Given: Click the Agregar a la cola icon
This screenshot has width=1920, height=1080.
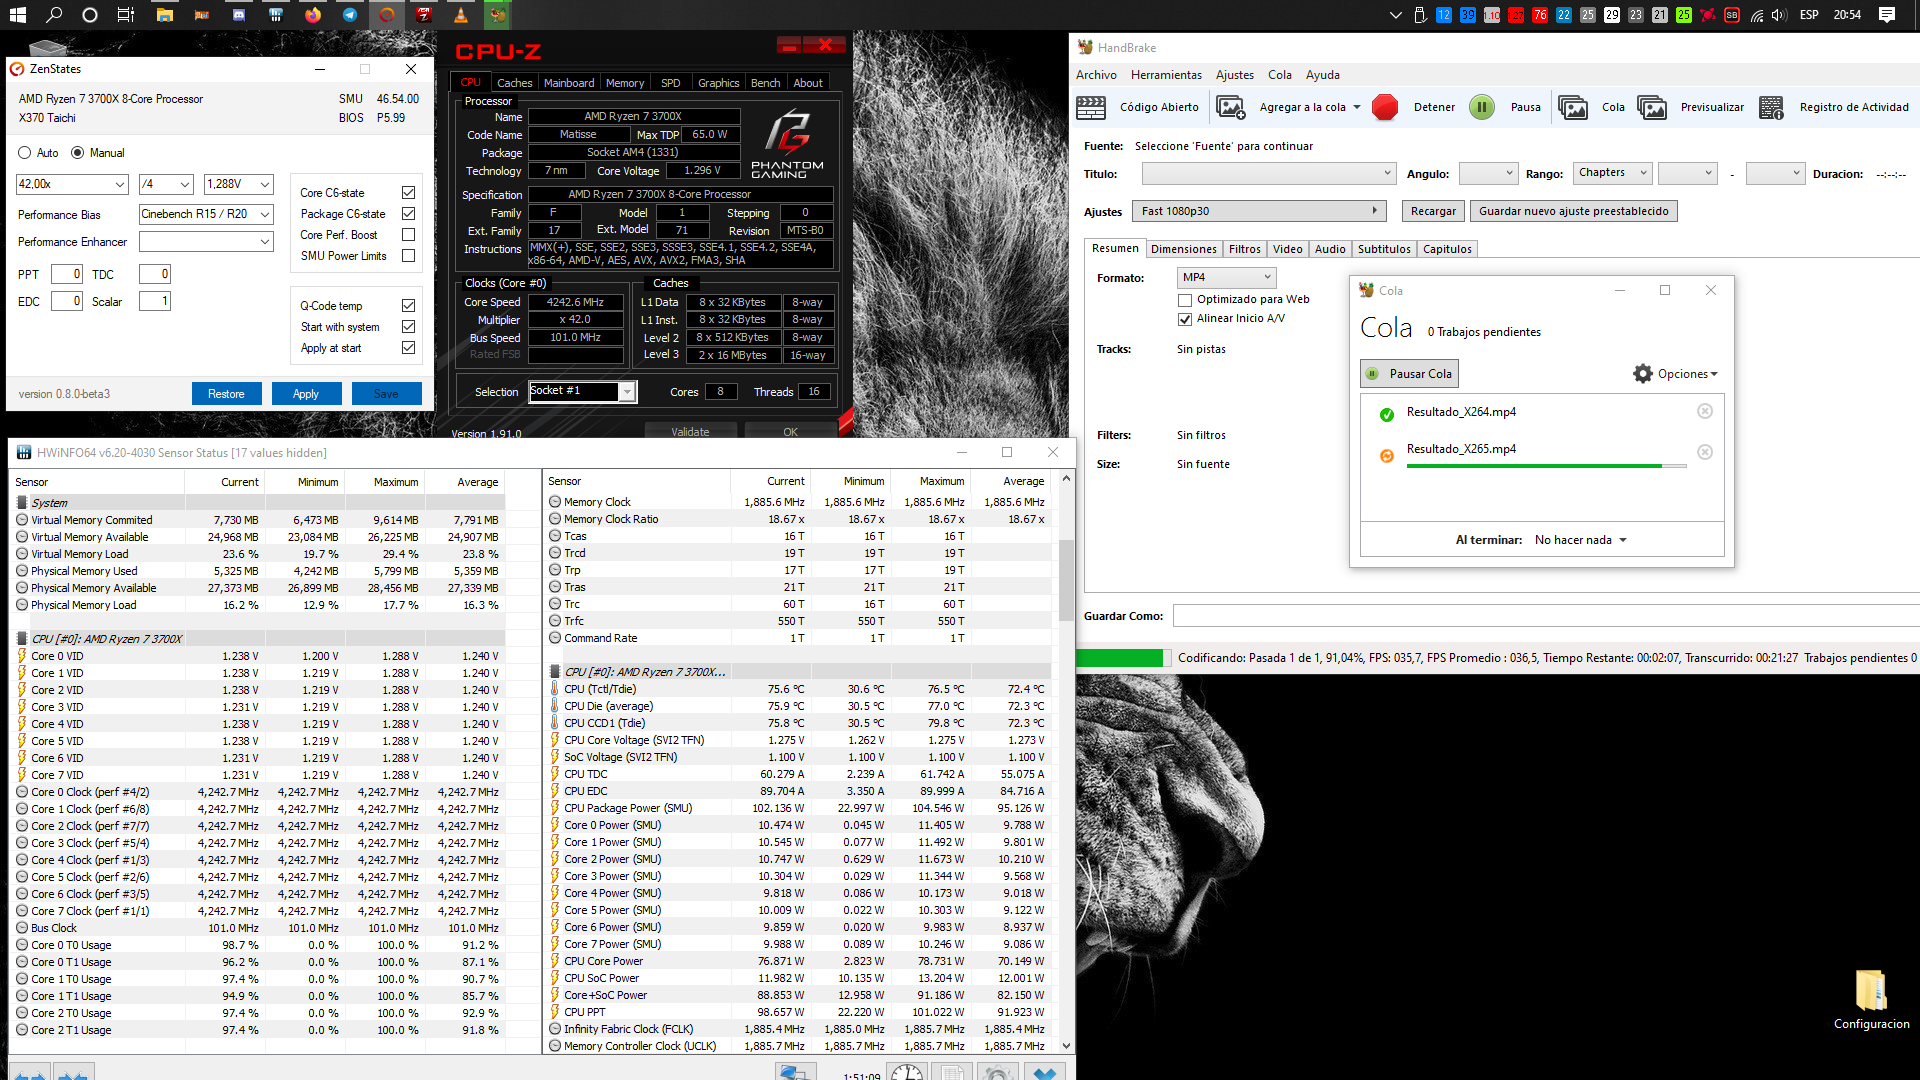Looking at the screenshot, I should tap(1230, 107).
